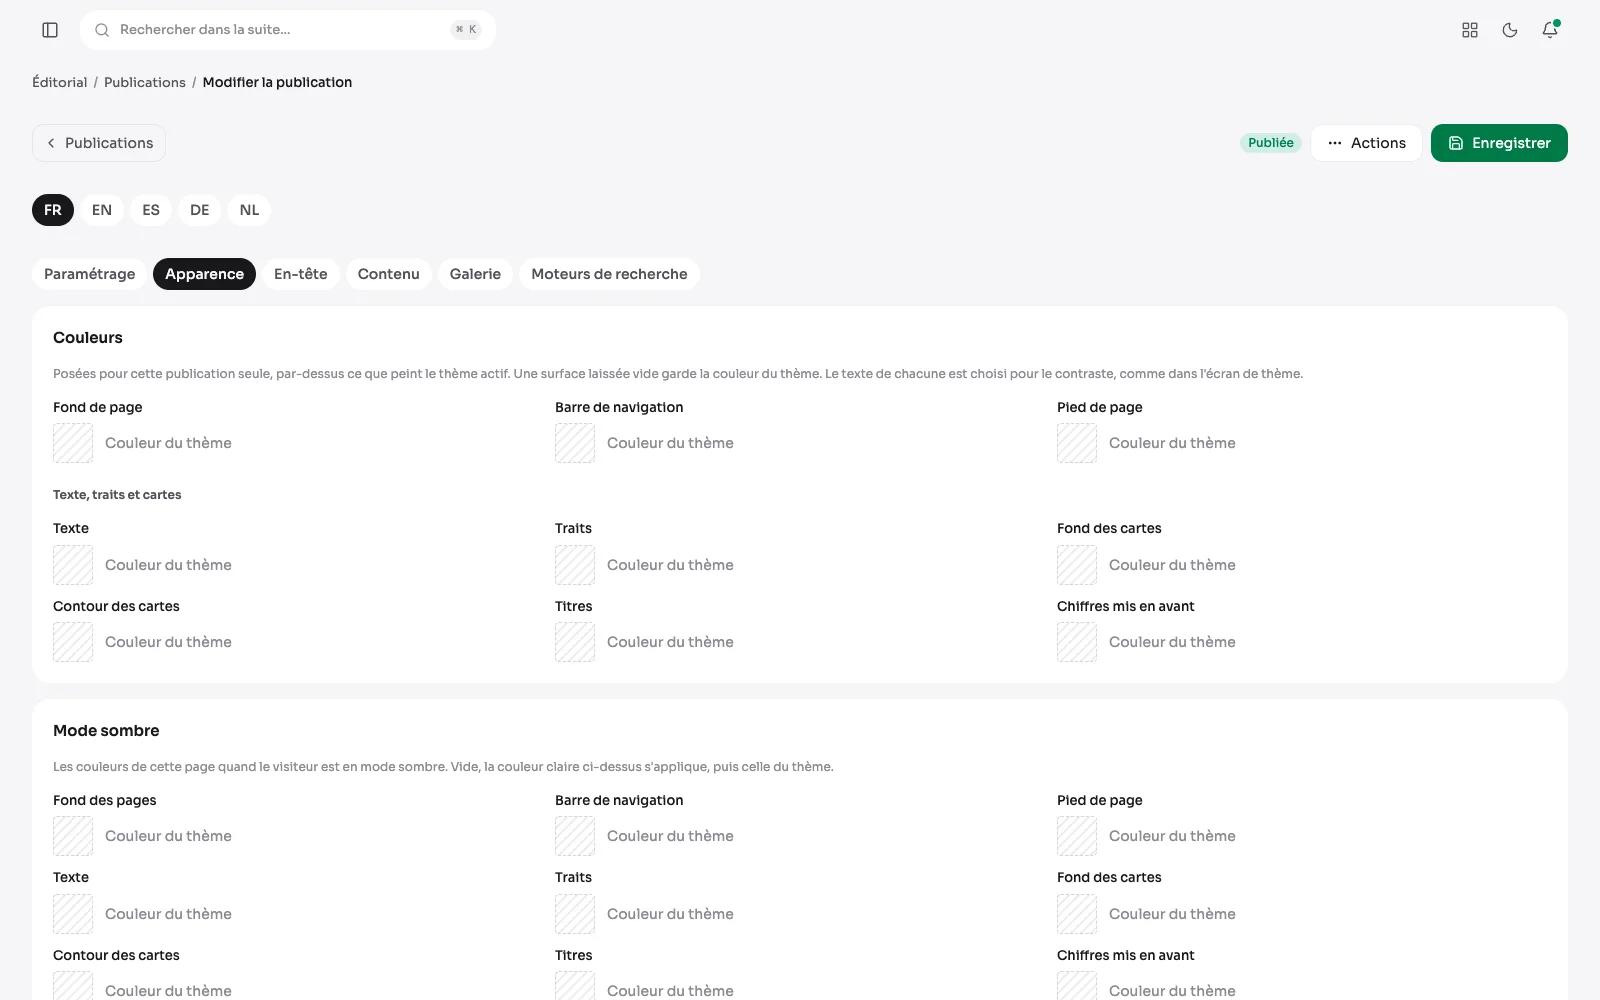Open Couleurs Traits color swatch
The width and height of the screenshot is (1600, 1000).
coord(575,565)
